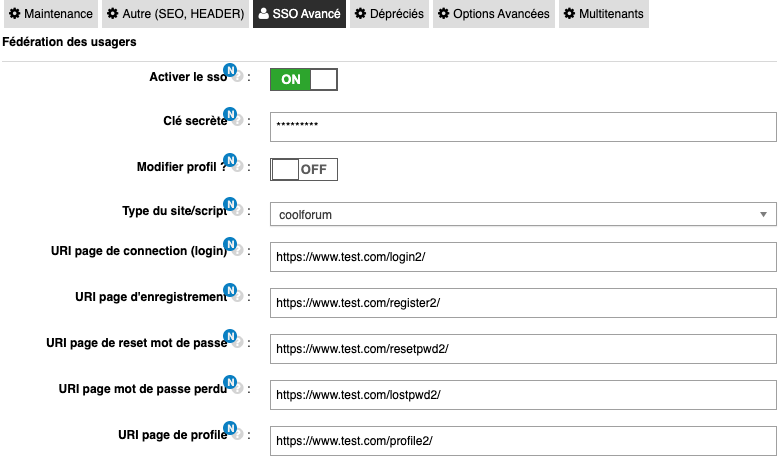Click the N help icon beside Clé secrète
Viewport: 783px width, 462px height.
pyautogui.click(x=232, y=117)
